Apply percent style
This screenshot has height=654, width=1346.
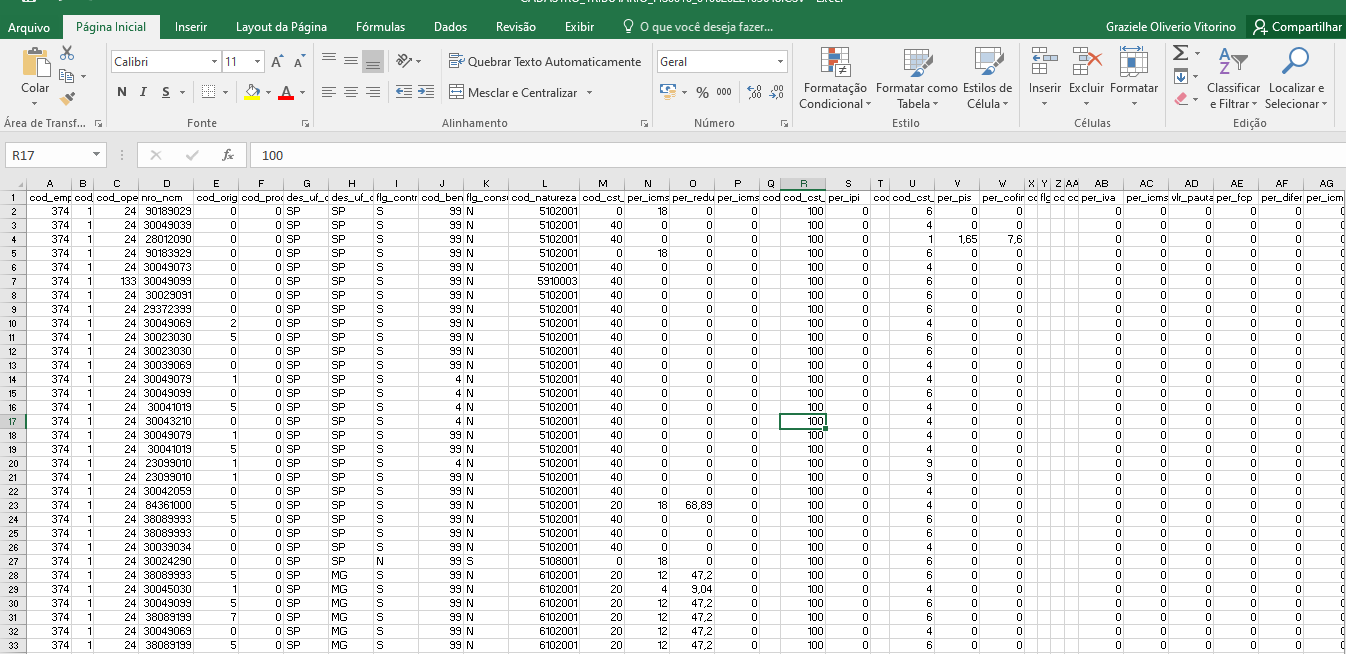702,92
